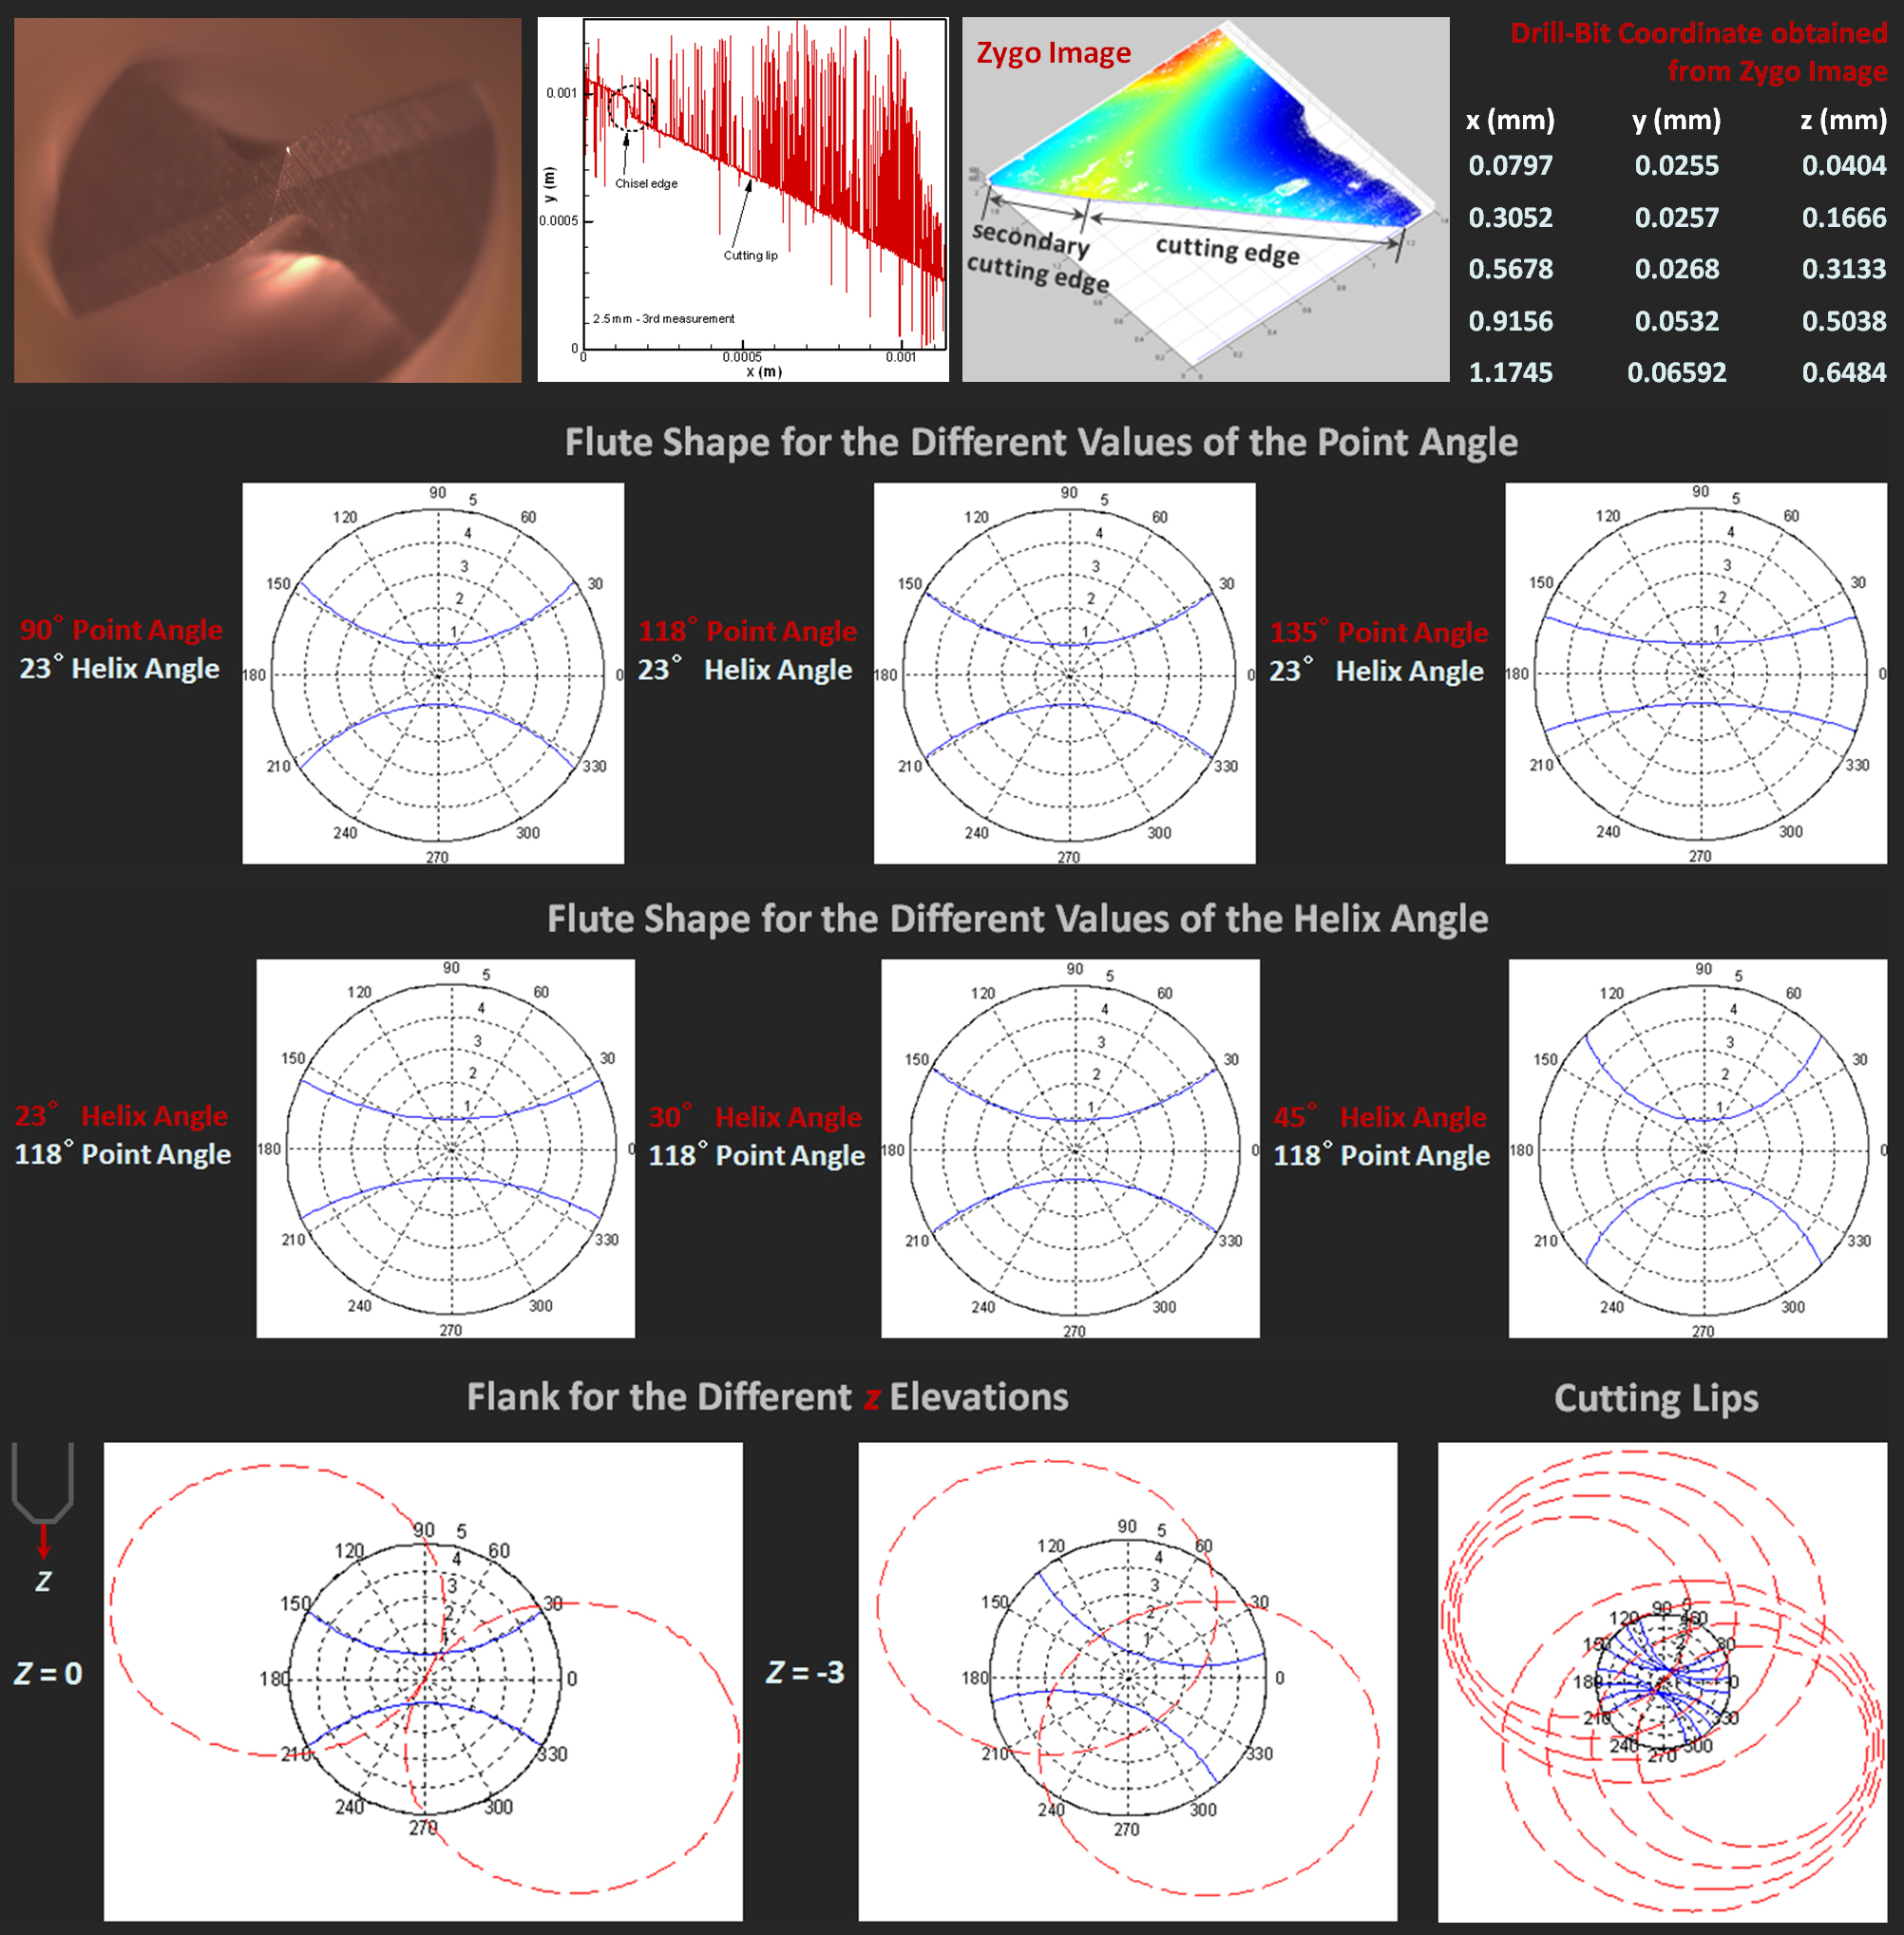Click the Z = 0 flank plot
The image size is (1904, 1935).
coord(423,1680)
